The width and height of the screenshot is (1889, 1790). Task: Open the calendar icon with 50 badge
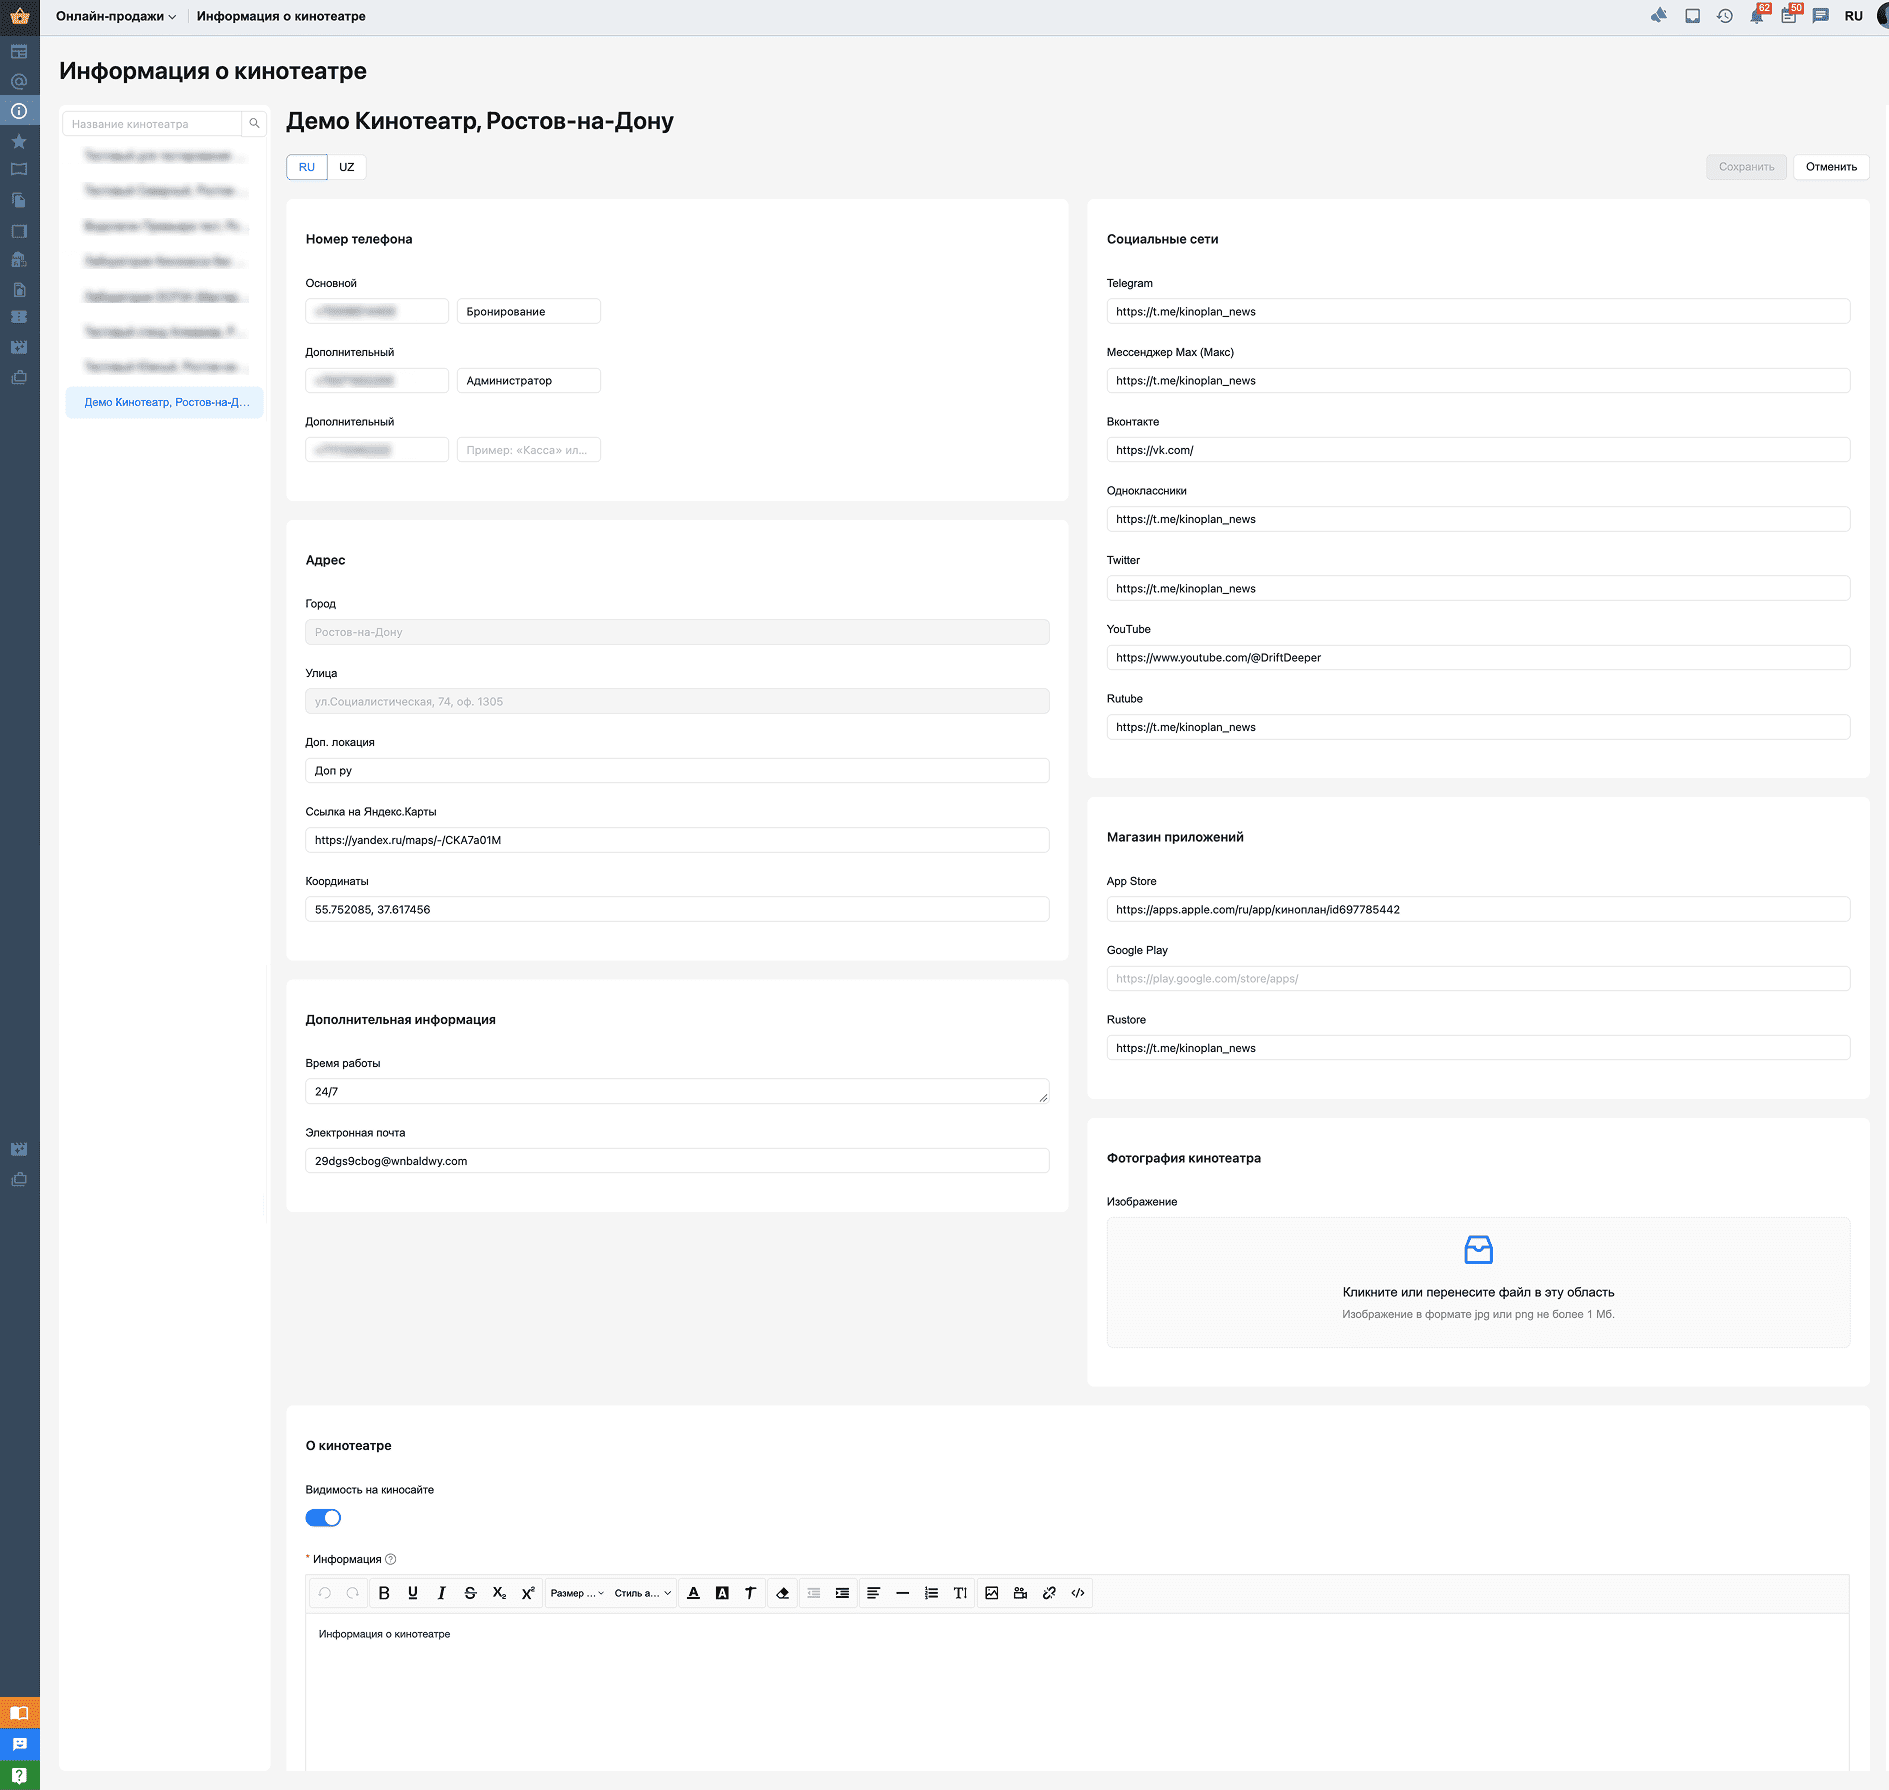point(1790,15)
